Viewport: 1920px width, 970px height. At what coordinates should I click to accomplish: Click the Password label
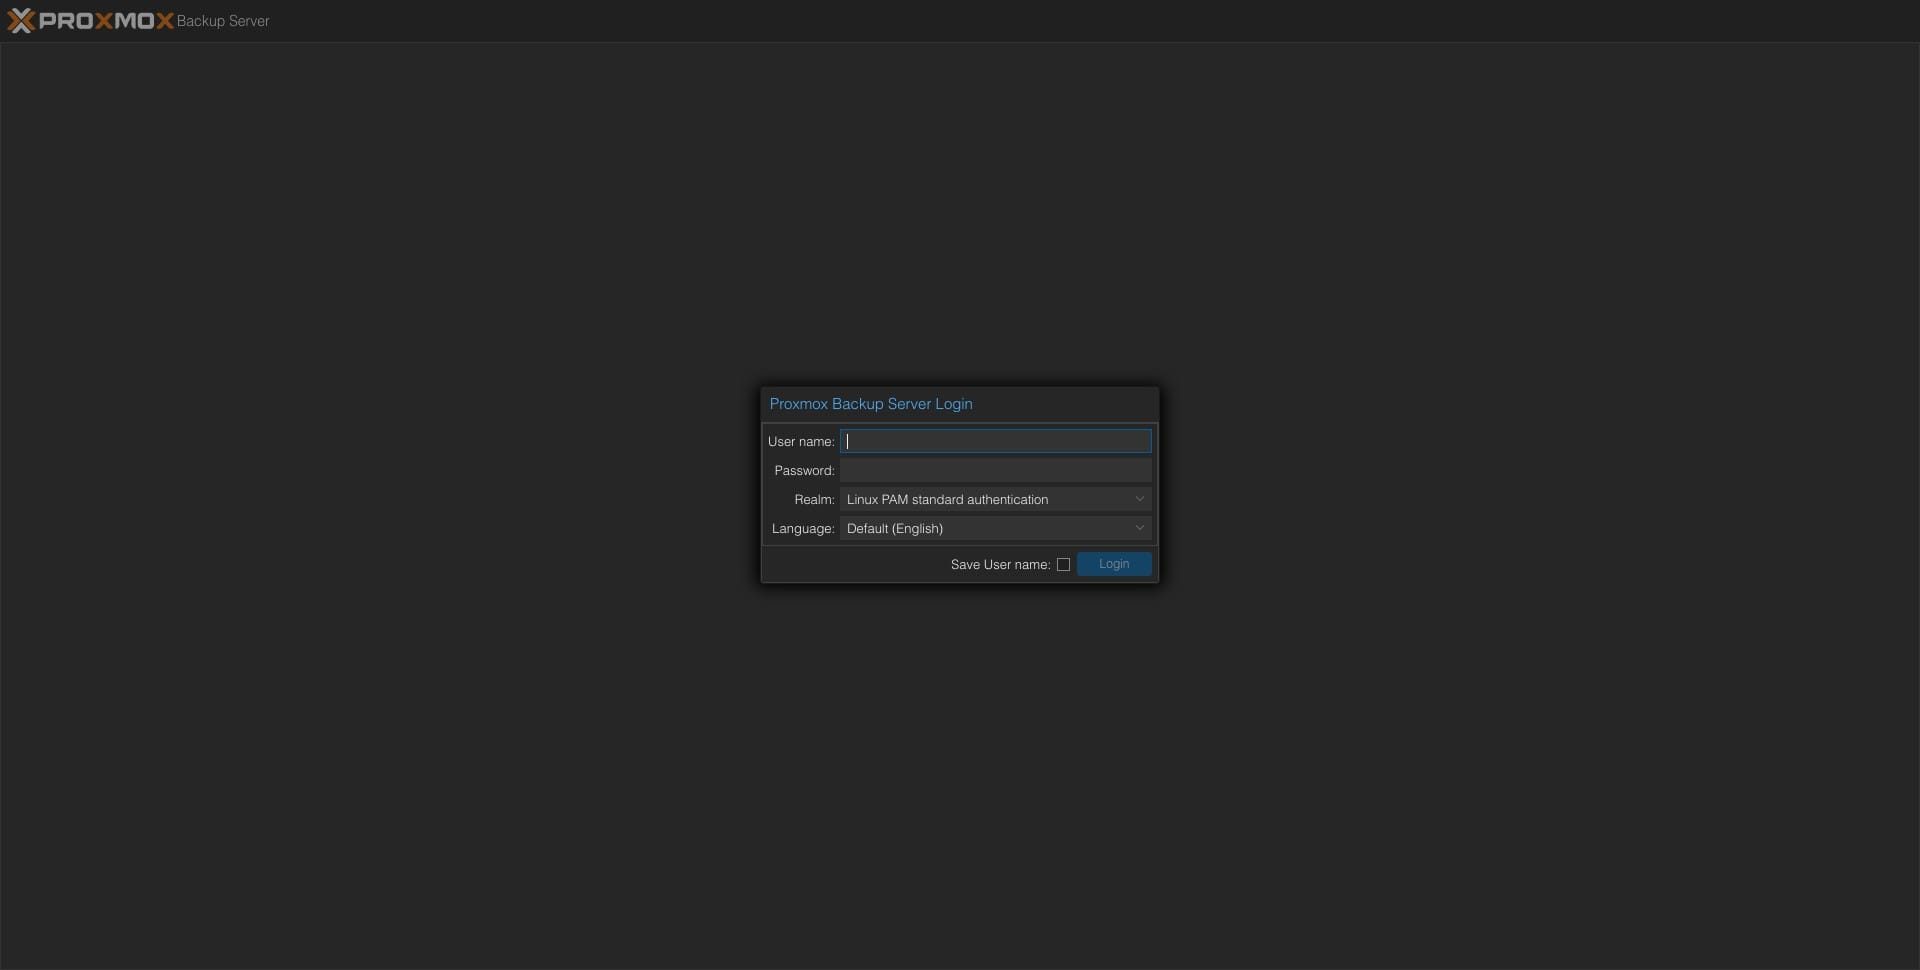point(803,471)
